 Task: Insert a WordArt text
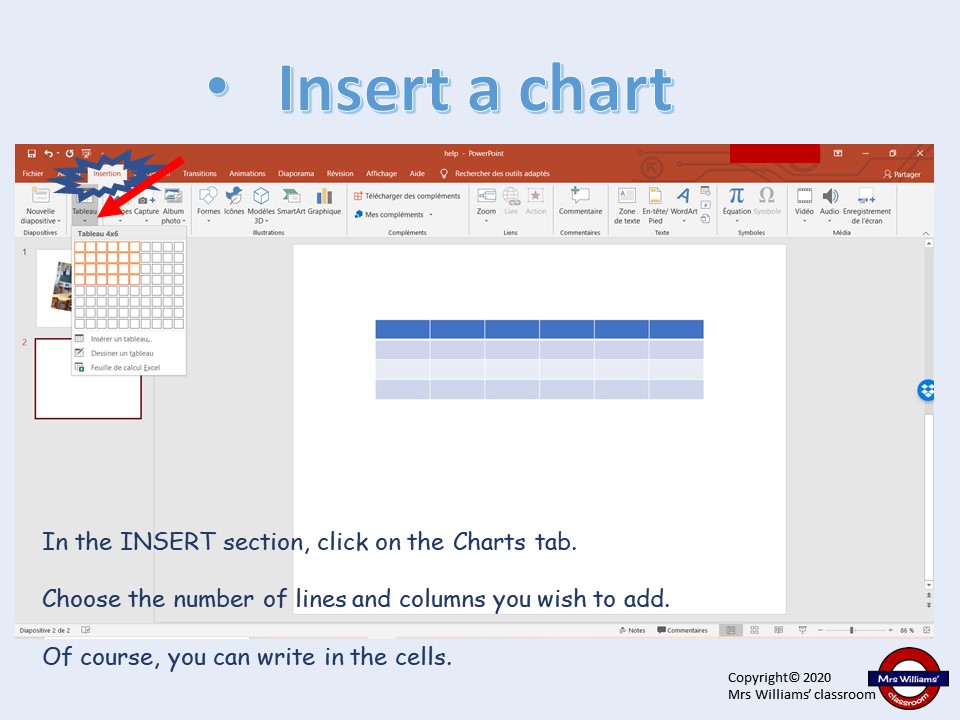684,204
